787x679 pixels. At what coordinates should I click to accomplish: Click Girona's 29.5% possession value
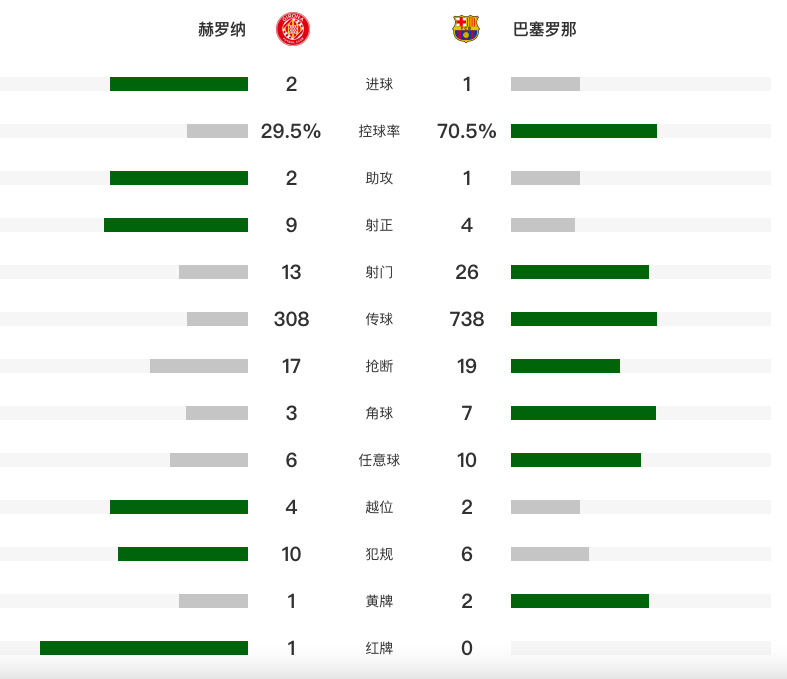[x=291, y=131]
